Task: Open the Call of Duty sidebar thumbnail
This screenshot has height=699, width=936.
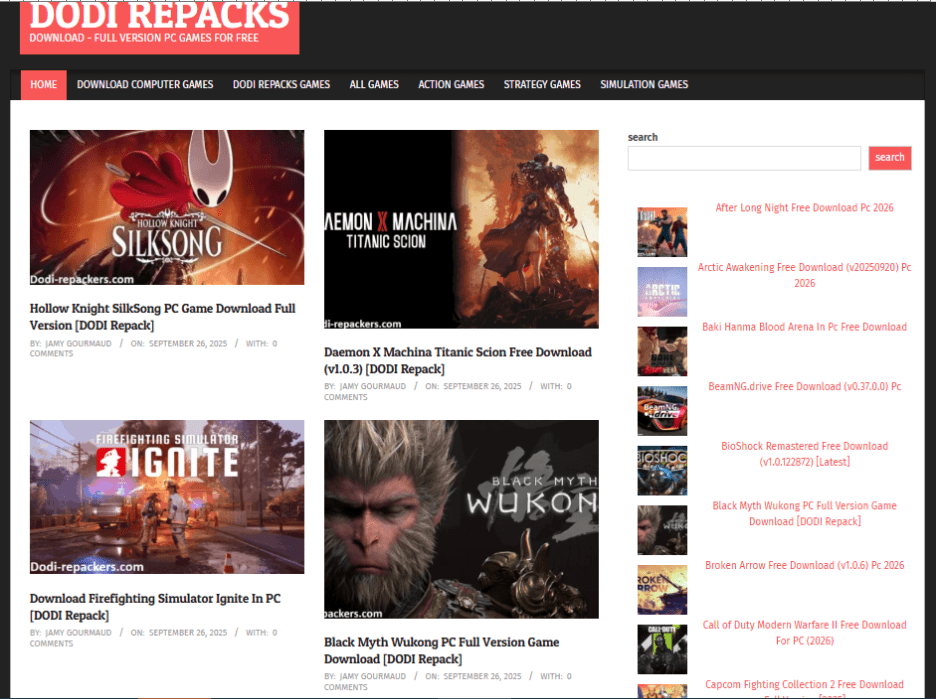Action: pos(662,650)
